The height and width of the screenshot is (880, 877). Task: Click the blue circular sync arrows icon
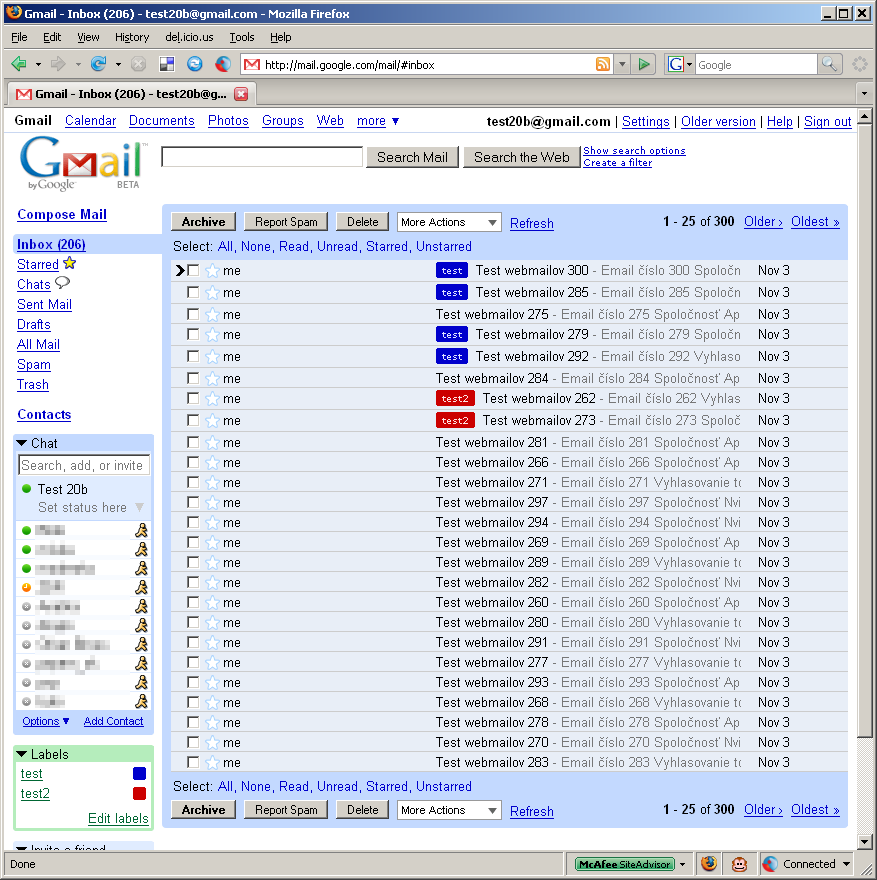tap(195, 65)
